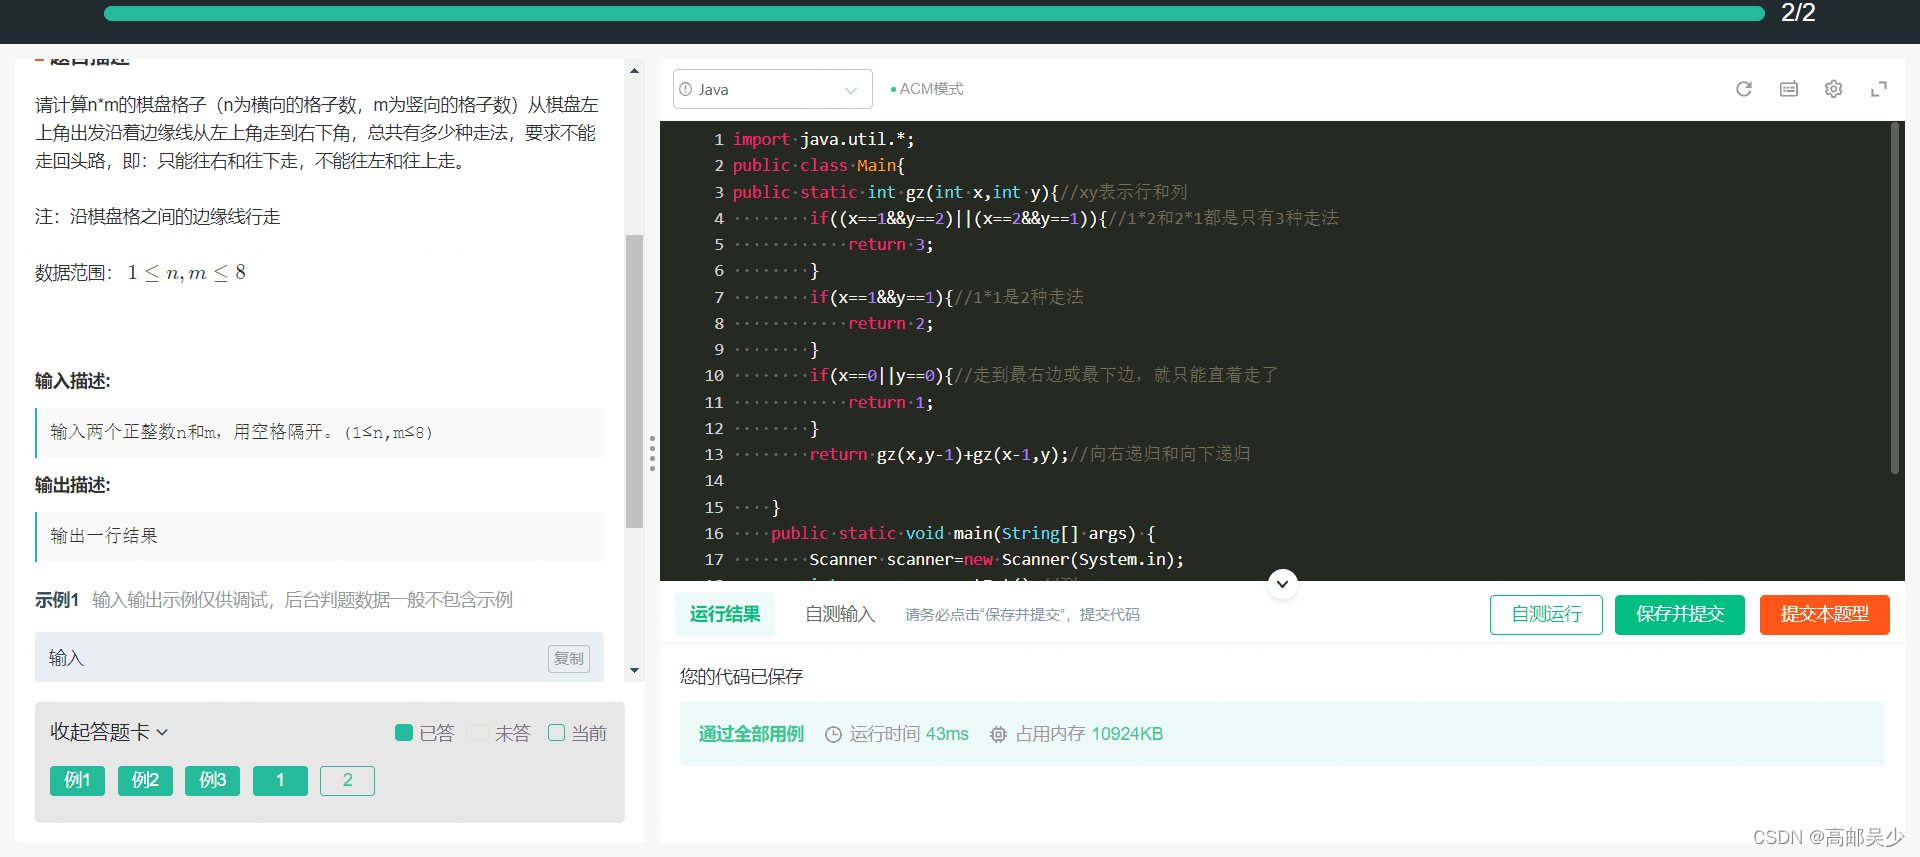
Task: Open the Java language dropdown
Action: 773,89
